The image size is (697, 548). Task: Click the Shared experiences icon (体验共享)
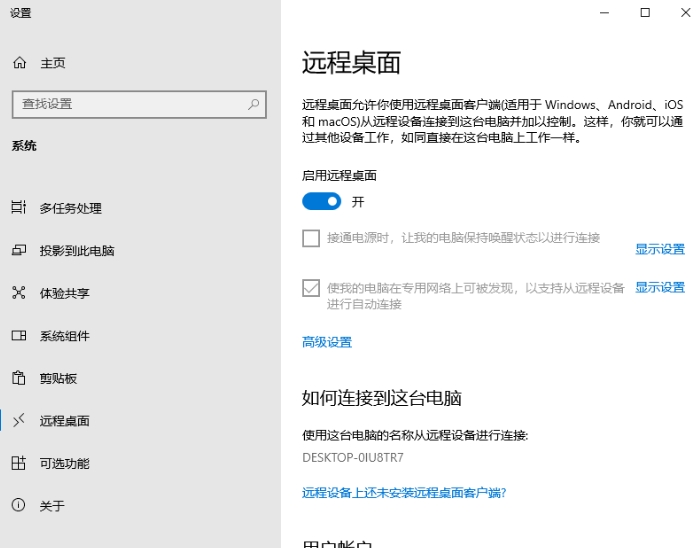tap(18, 293)
